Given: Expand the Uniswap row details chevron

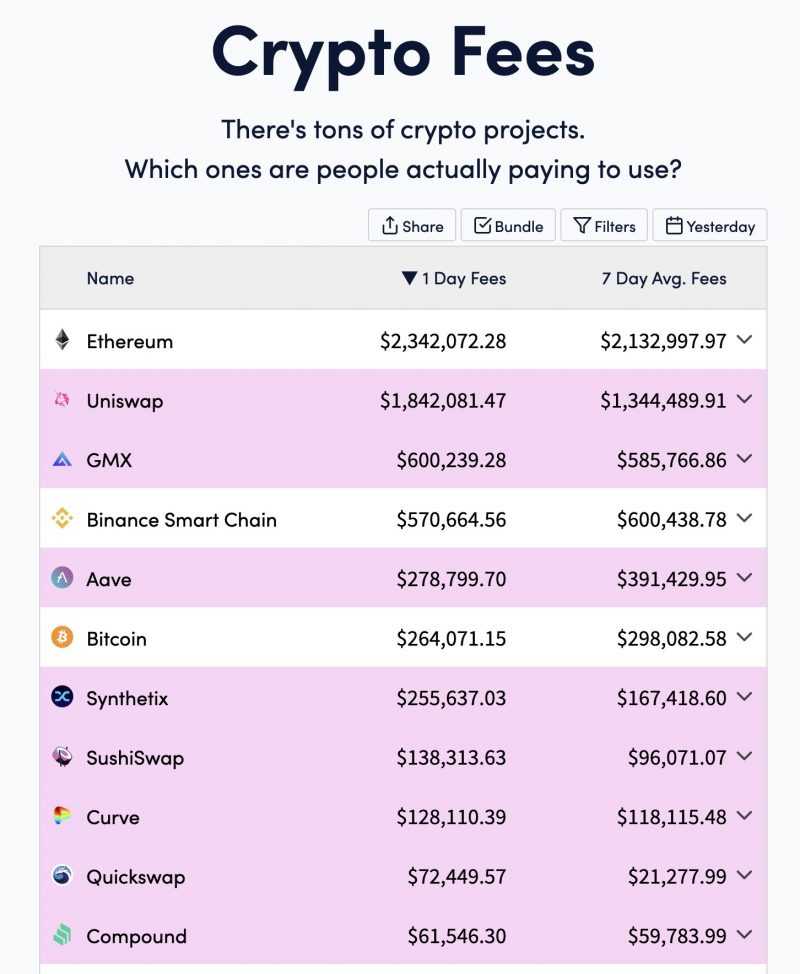Looking at the screenshot, I should coord(744,399).
